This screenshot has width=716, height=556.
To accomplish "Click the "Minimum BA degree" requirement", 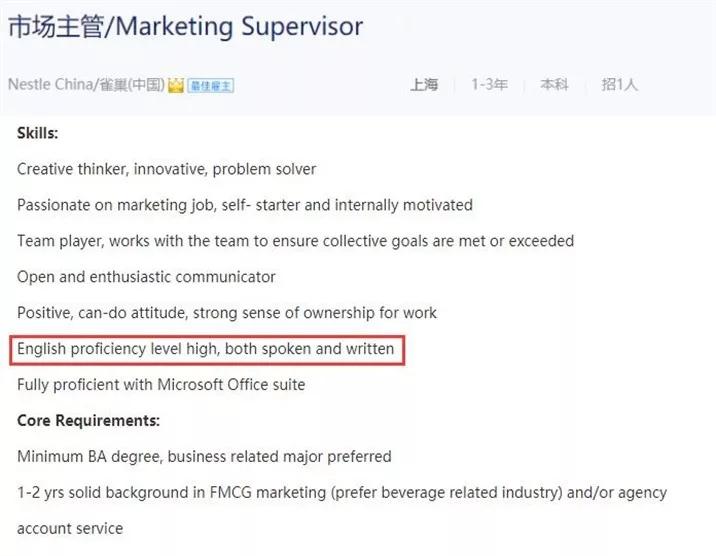I will tap(204, 456).
